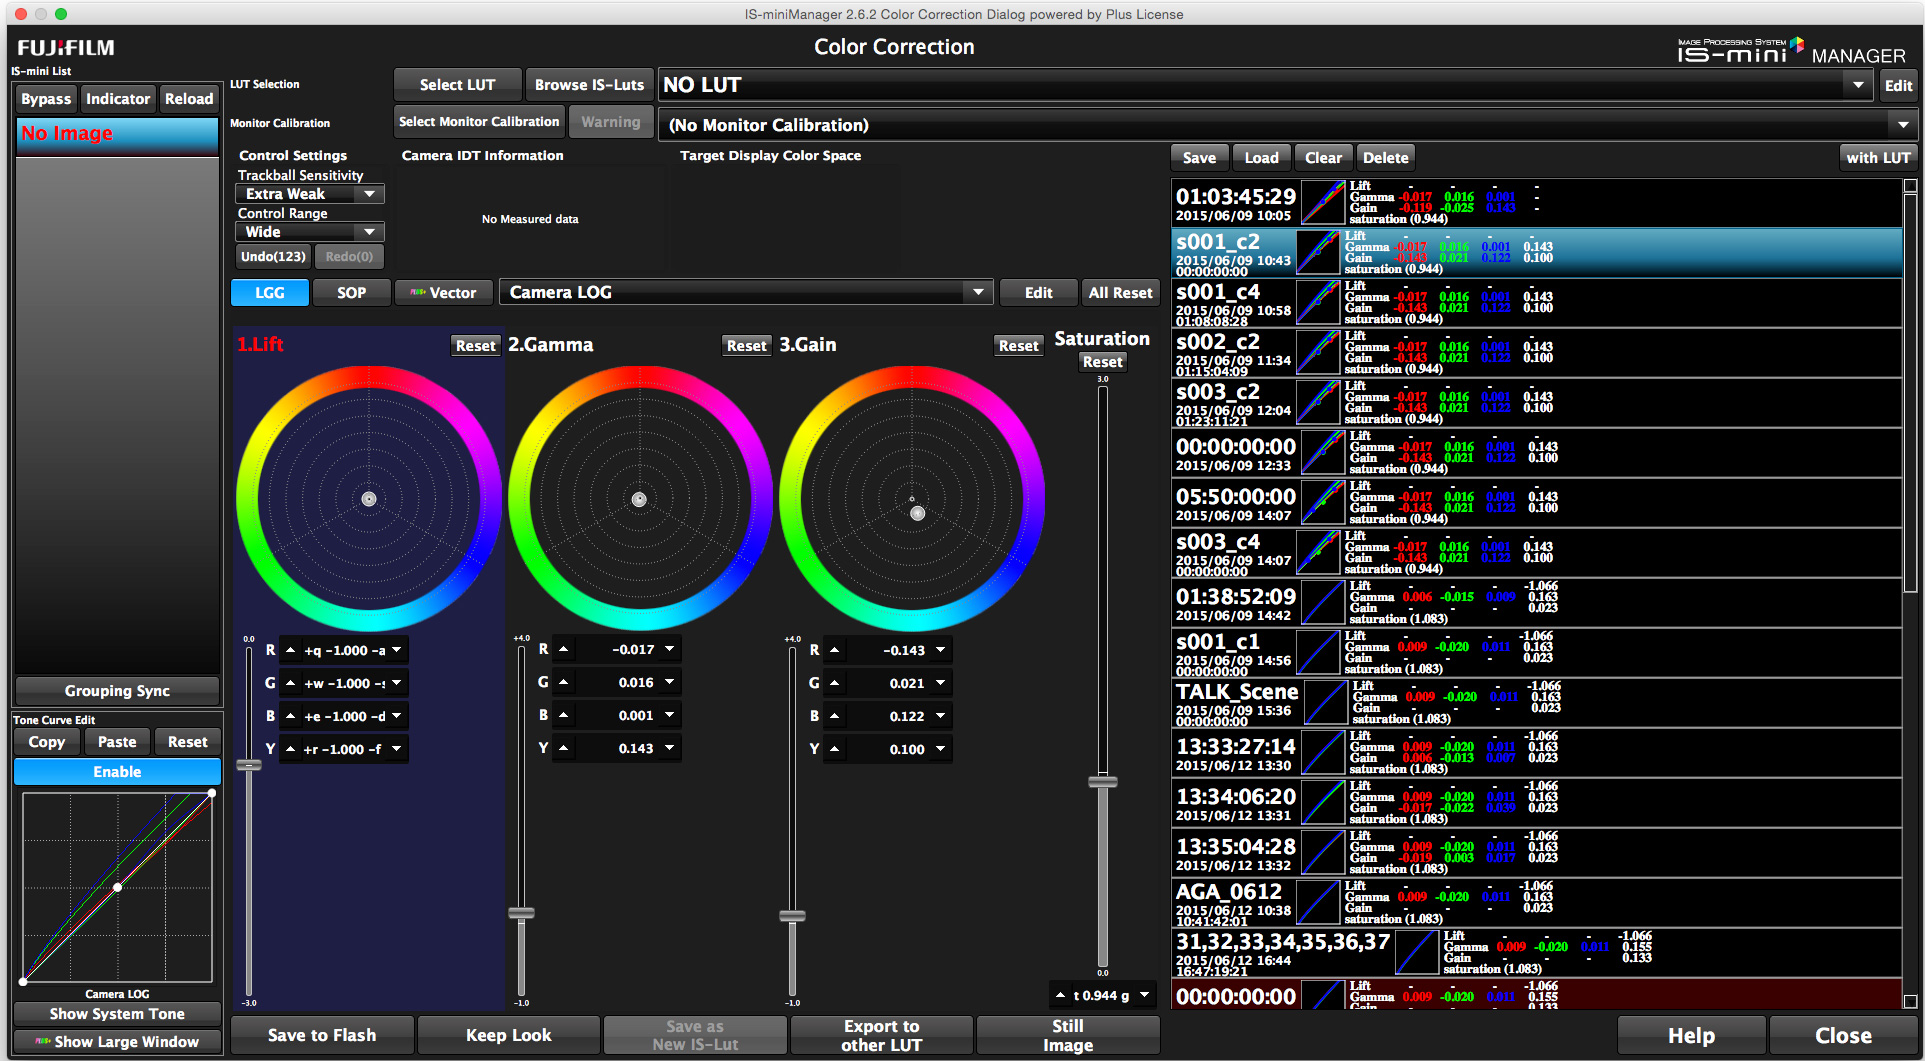The height and width of the screenshot is (1061, 1925).
Task: Click the Saturation slider handle
Action: (1102, 782)
